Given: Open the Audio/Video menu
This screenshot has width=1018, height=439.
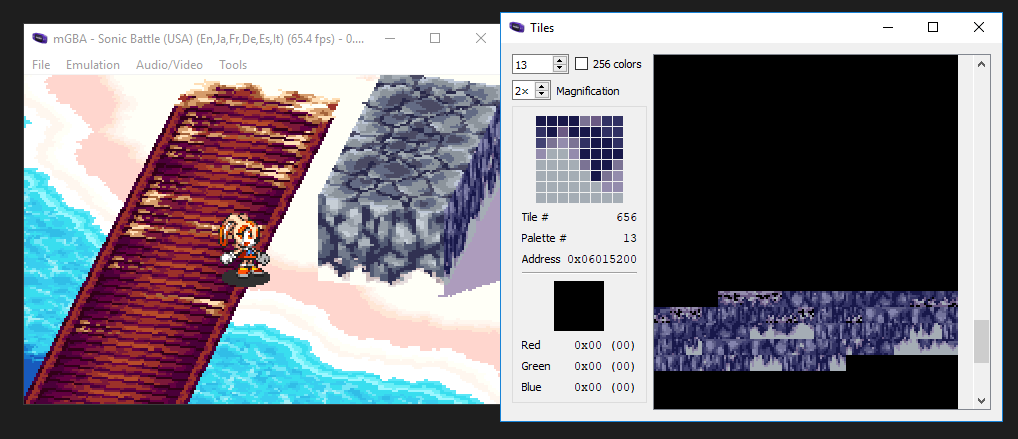Looking at the screenshot, I should click(x=169, y=65).
